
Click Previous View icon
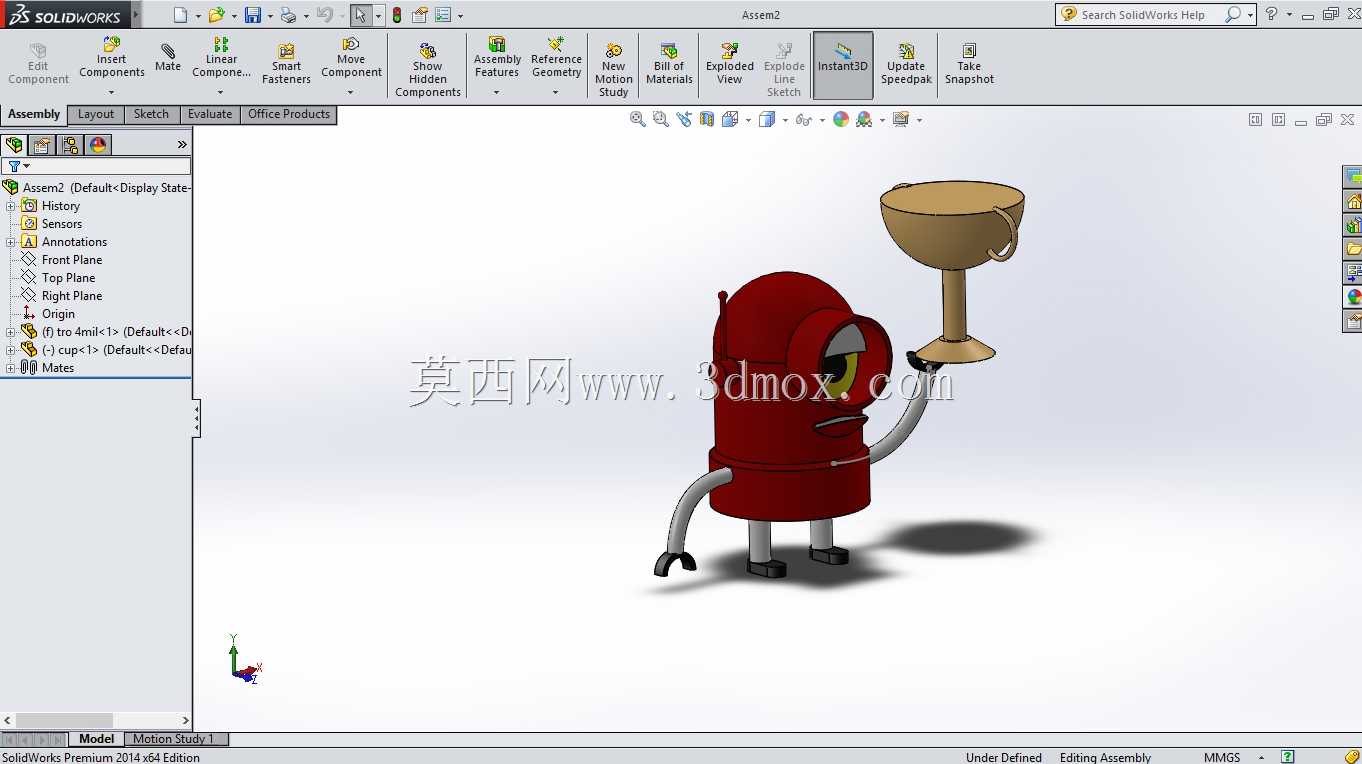tap(684, 119)
